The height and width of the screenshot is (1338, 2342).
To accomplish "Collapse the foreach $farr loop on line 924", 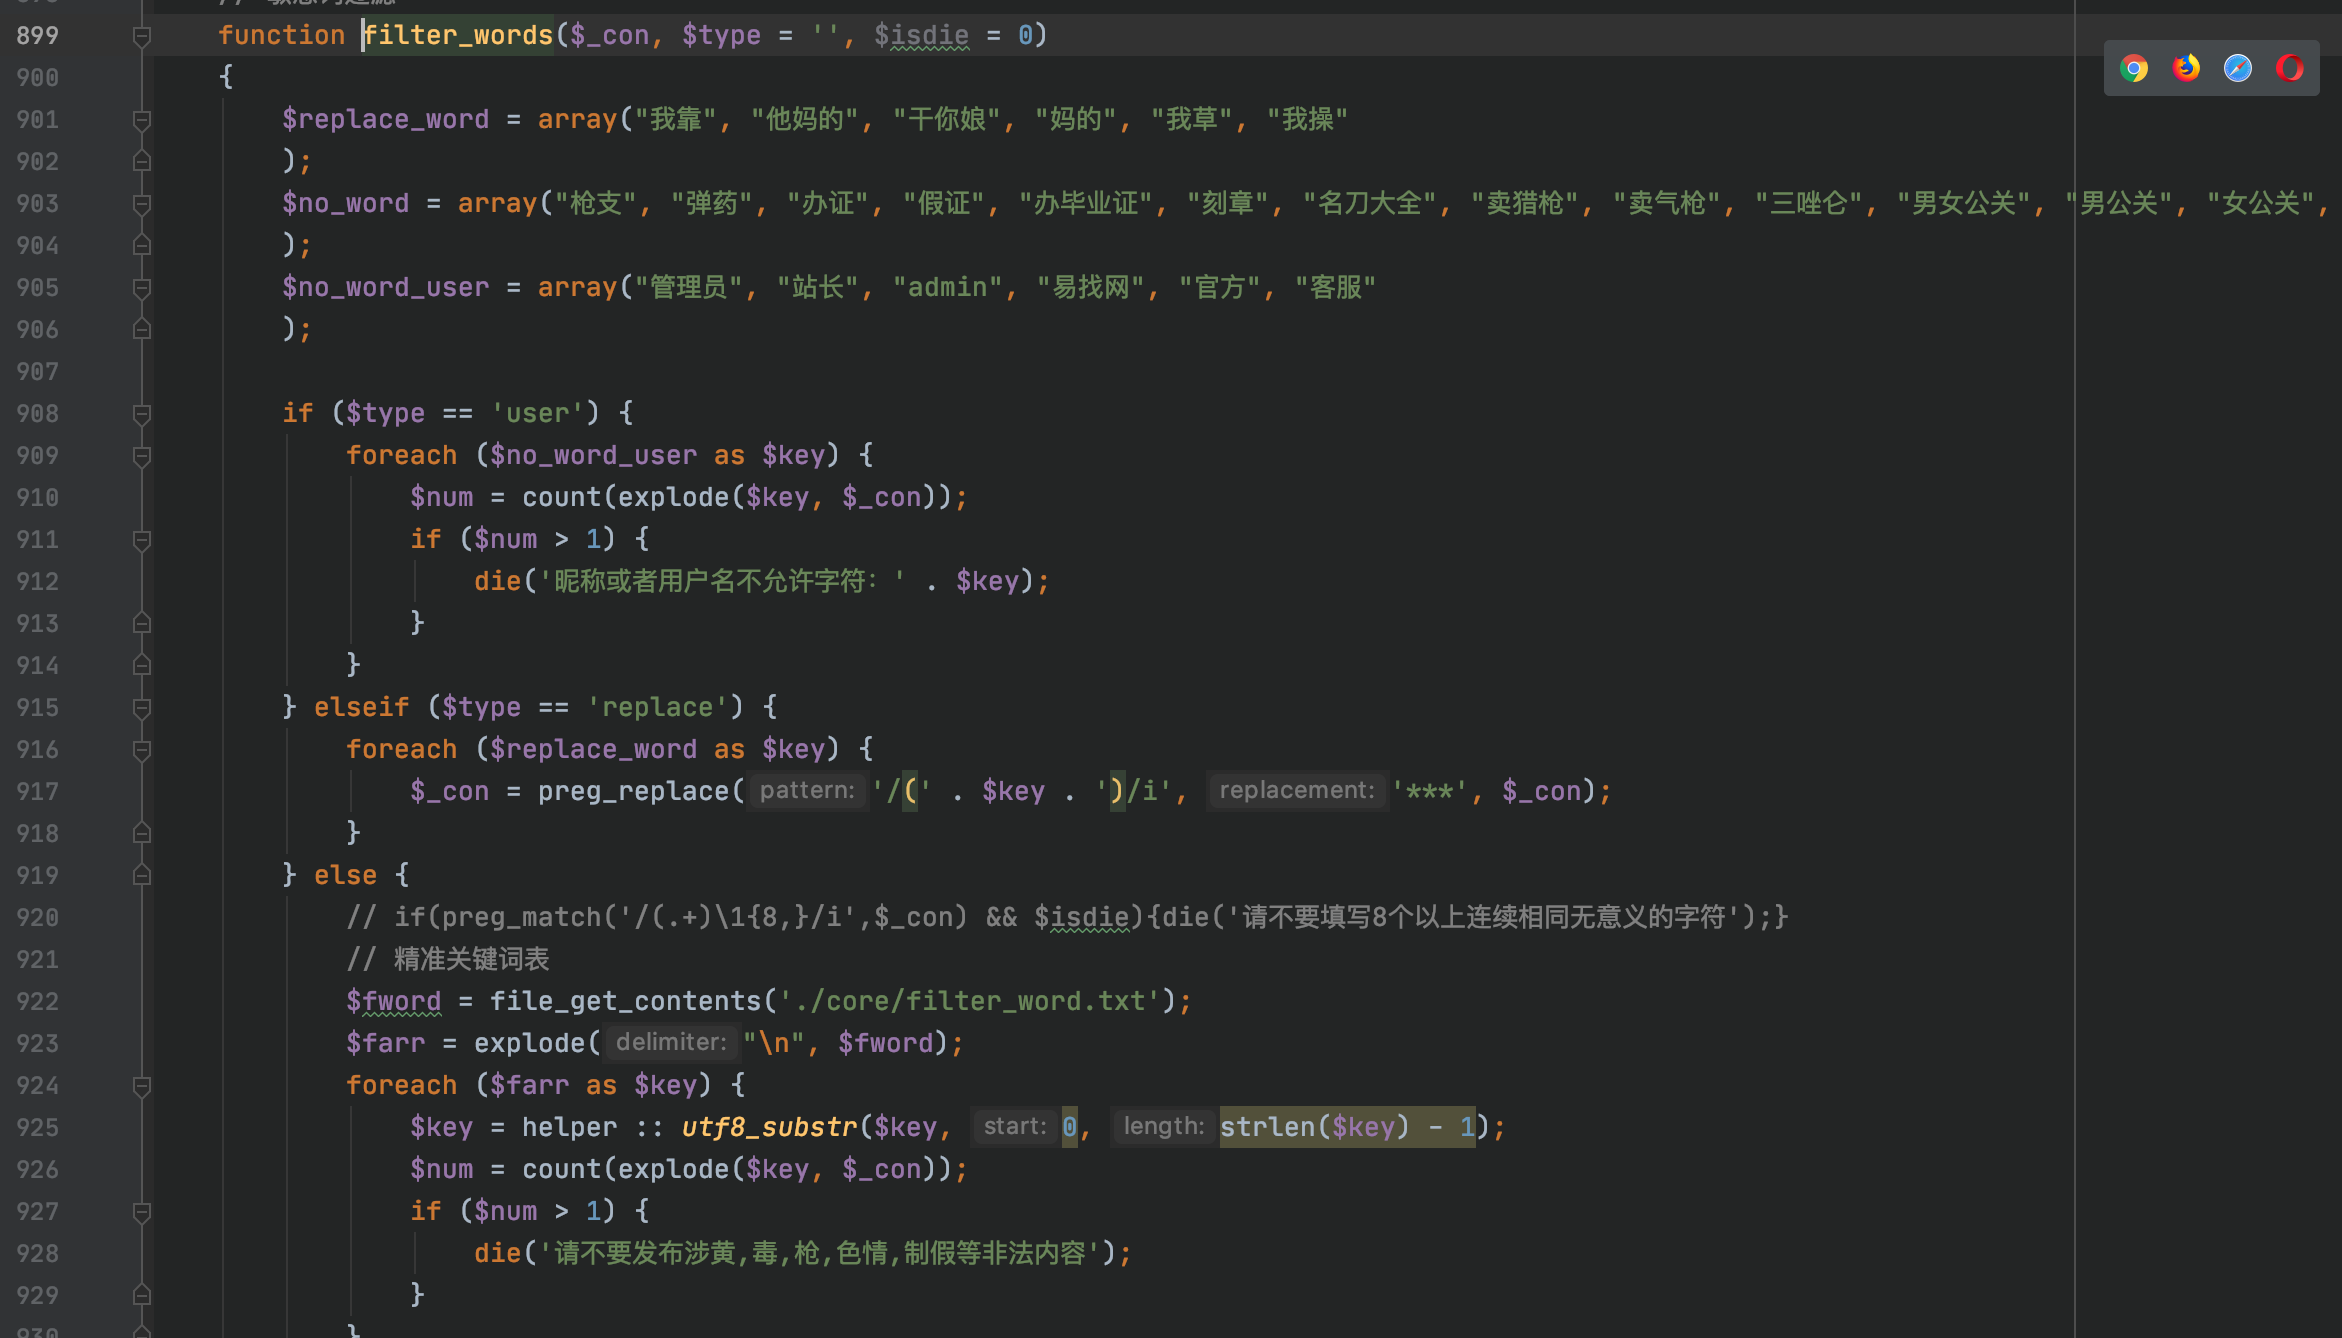I will click(x=142, y=1086).
